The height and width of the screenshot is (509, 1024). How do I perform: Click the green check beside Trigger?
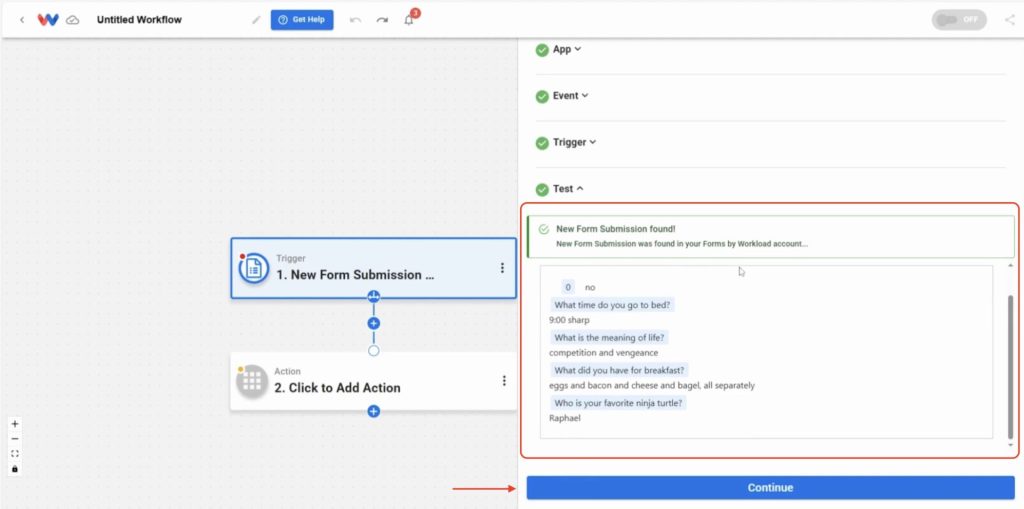542,142
